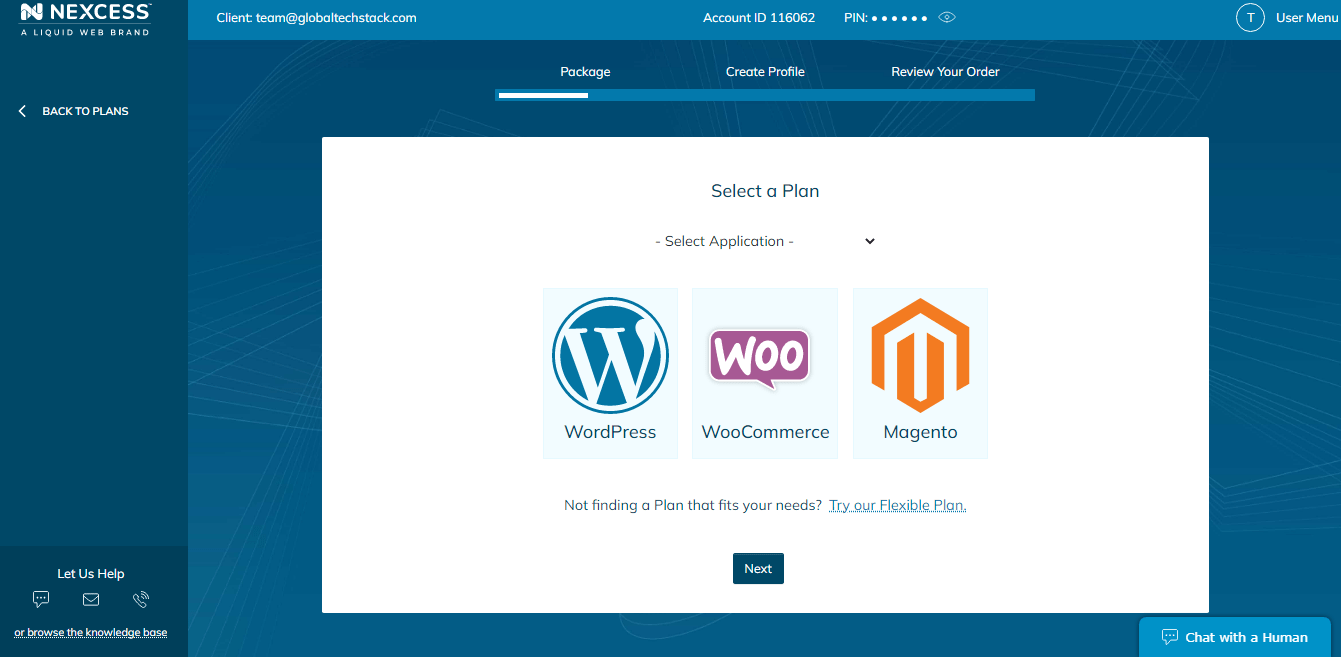
Task: Open the Select Application dropdown
Action: pos(765,241)
